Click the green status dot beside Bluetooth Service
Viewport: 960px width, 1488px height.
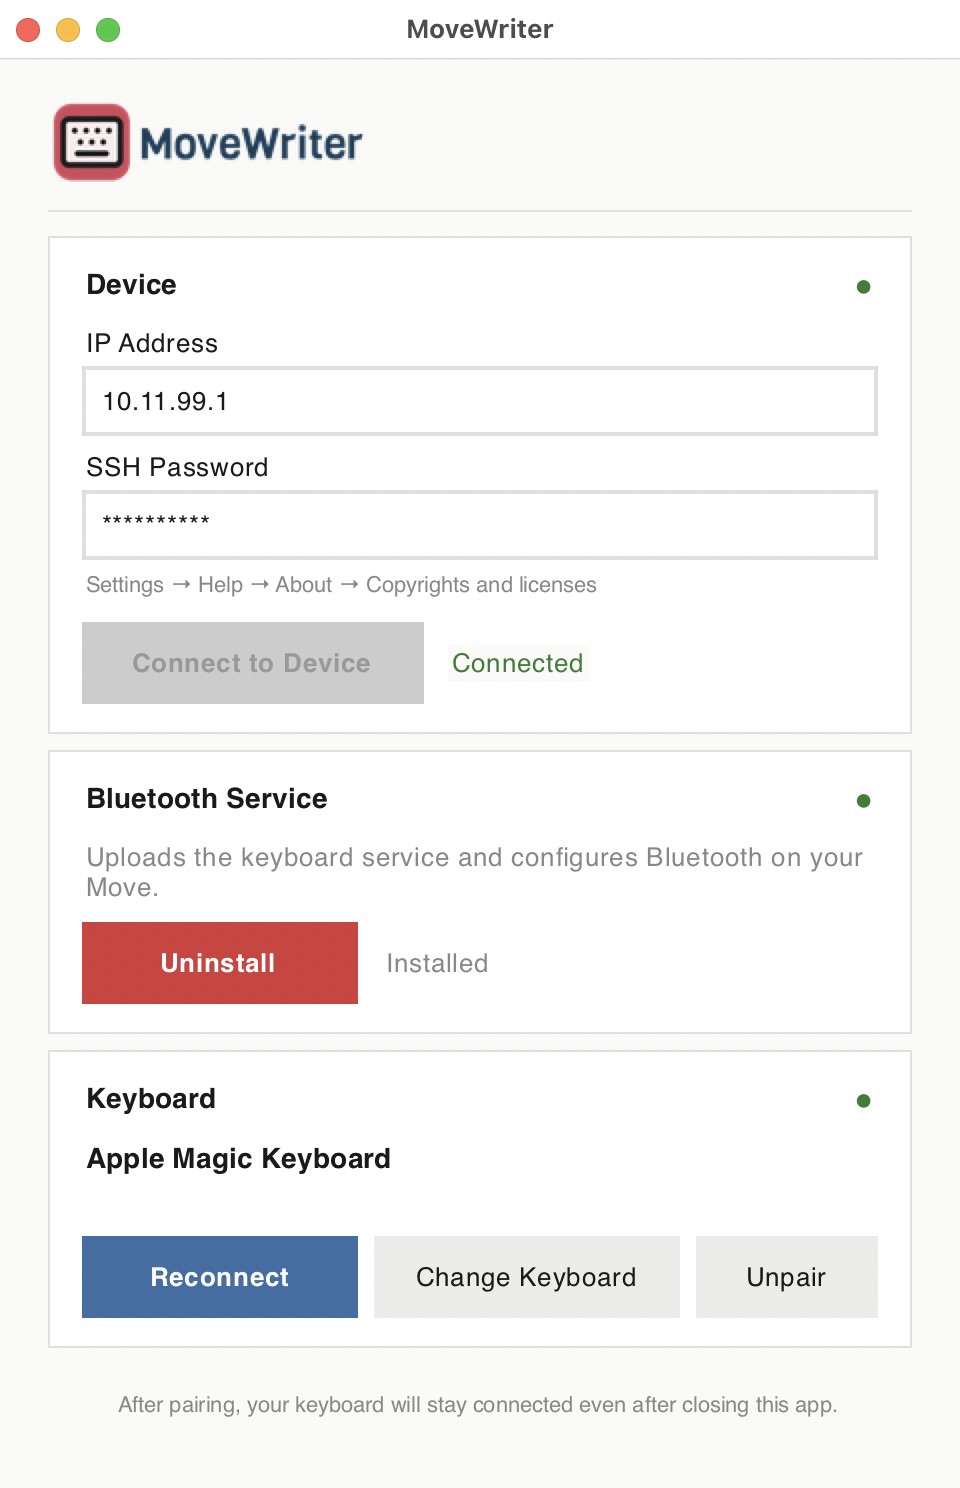[x=863, y=800]
